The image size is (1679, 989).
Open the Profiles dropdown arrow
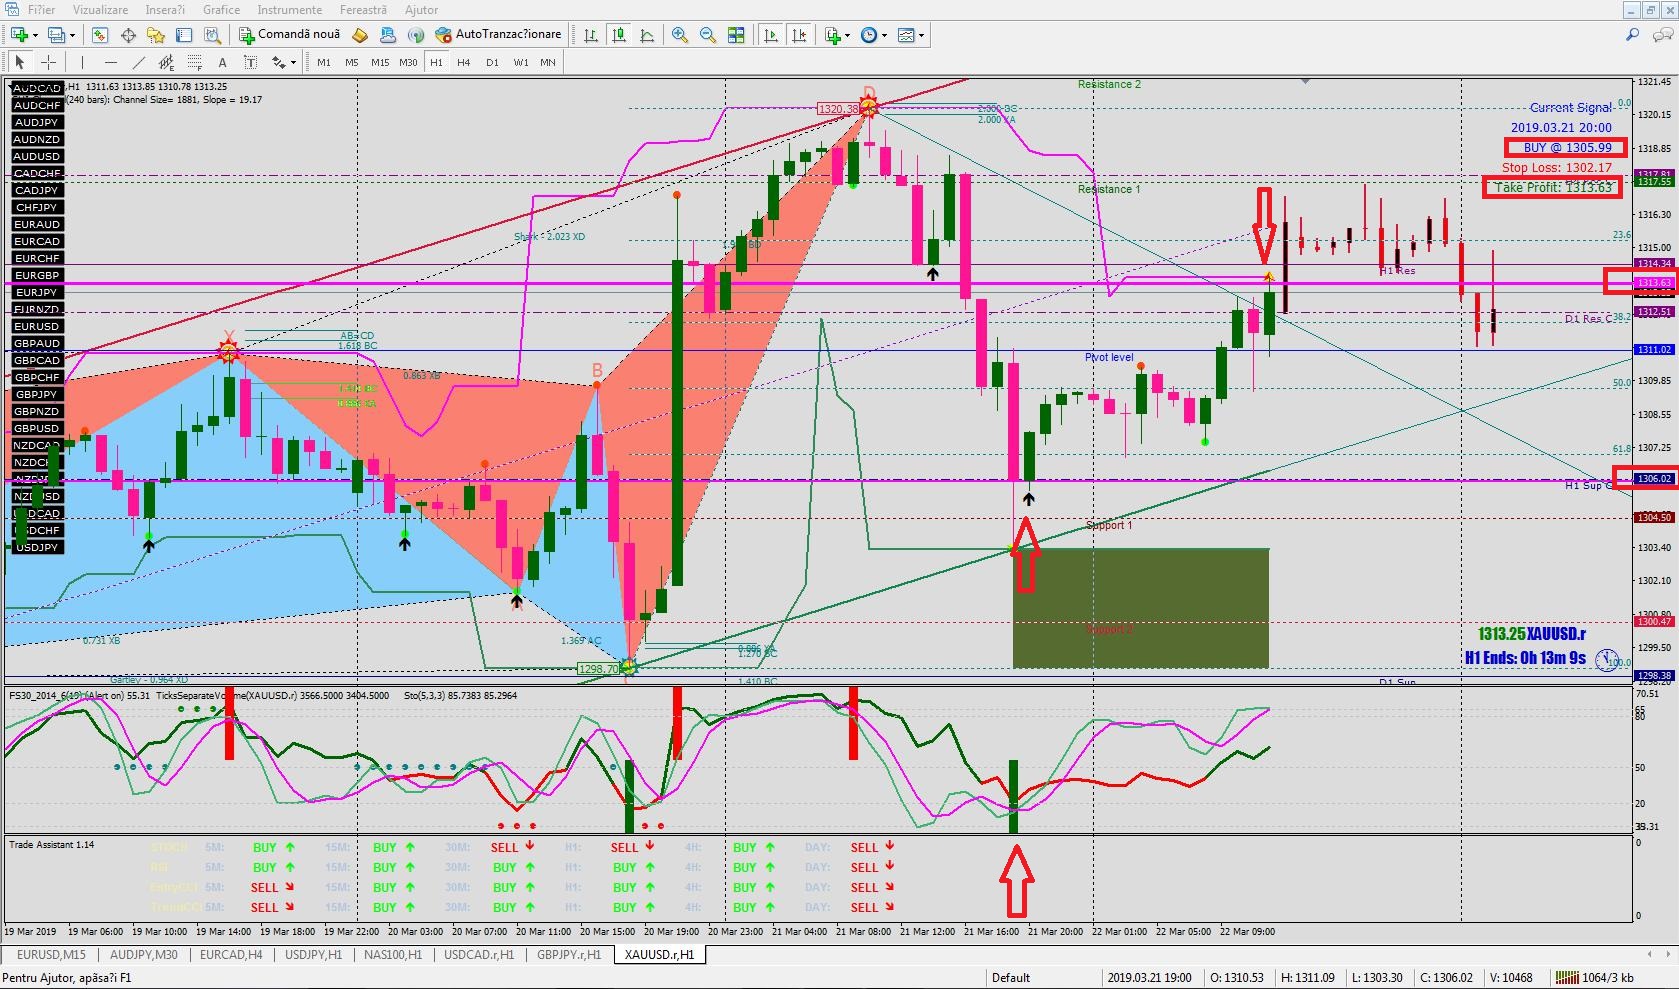[74, 35]
